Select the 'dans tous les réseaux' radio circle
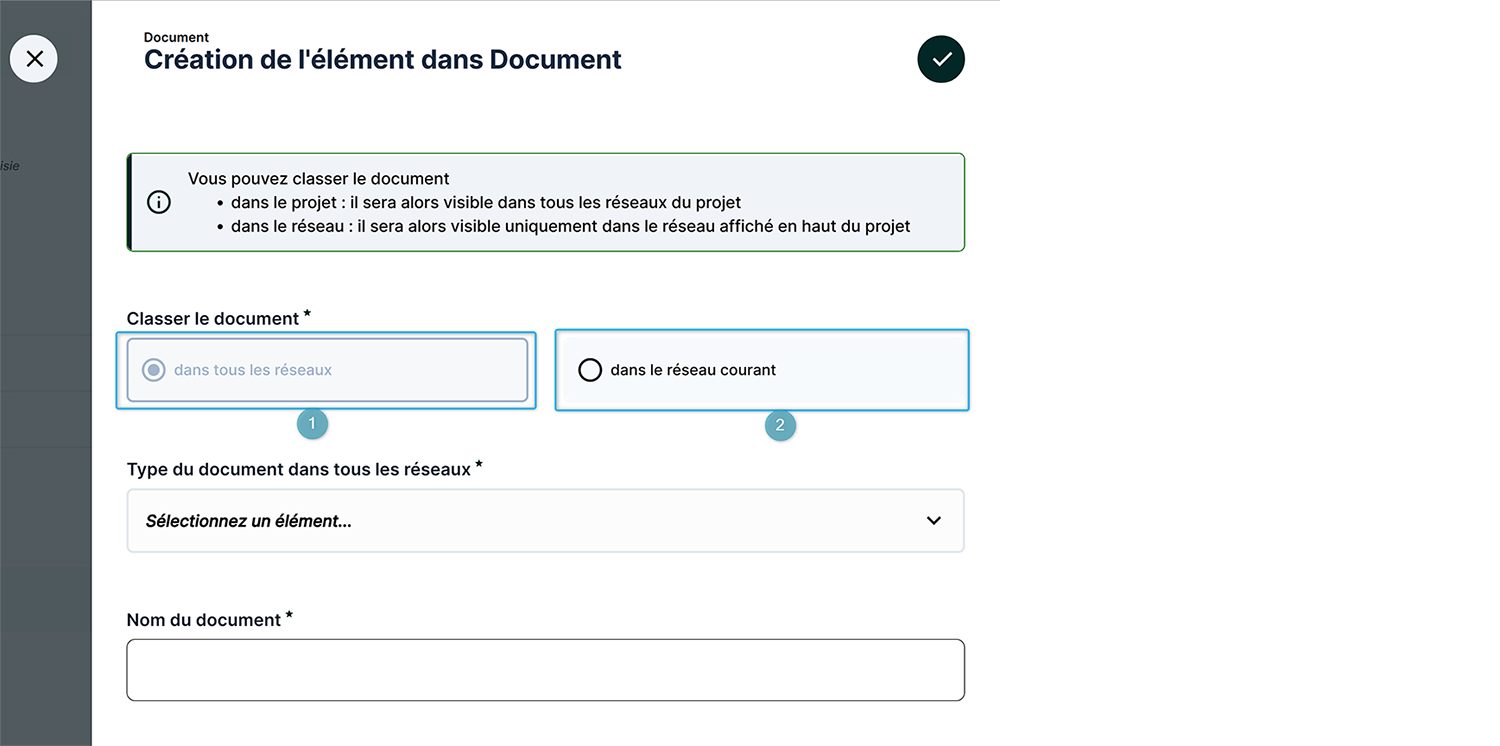The image size is (1500, 746). coord(153,370)
